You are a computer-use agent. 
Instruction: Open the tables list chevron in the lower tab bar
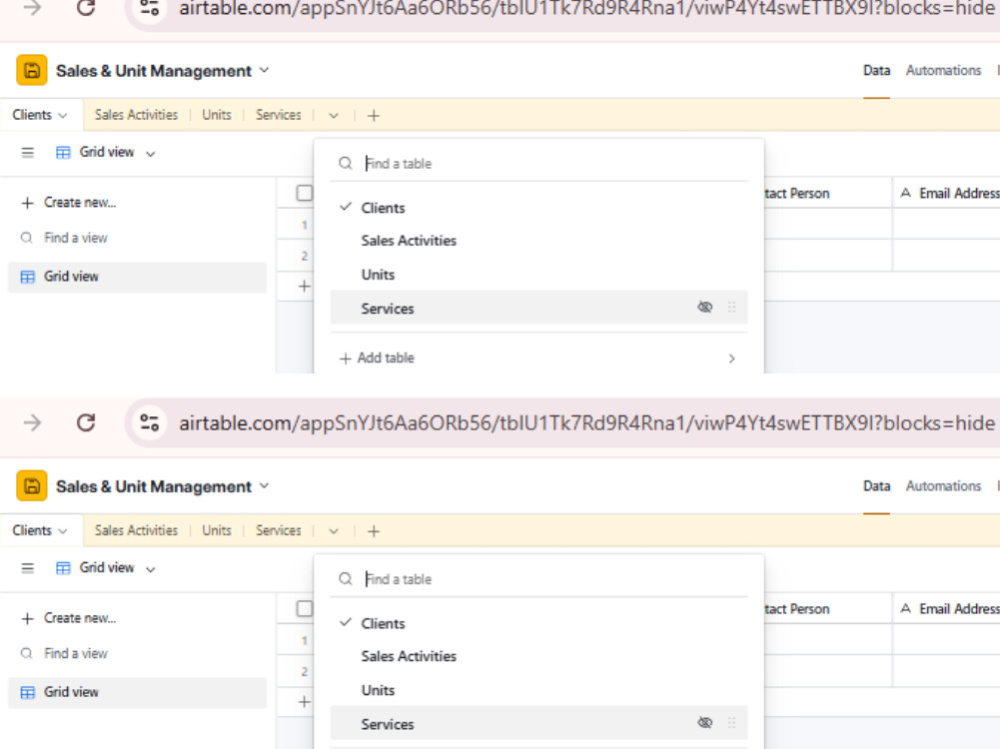click(334, 531)
